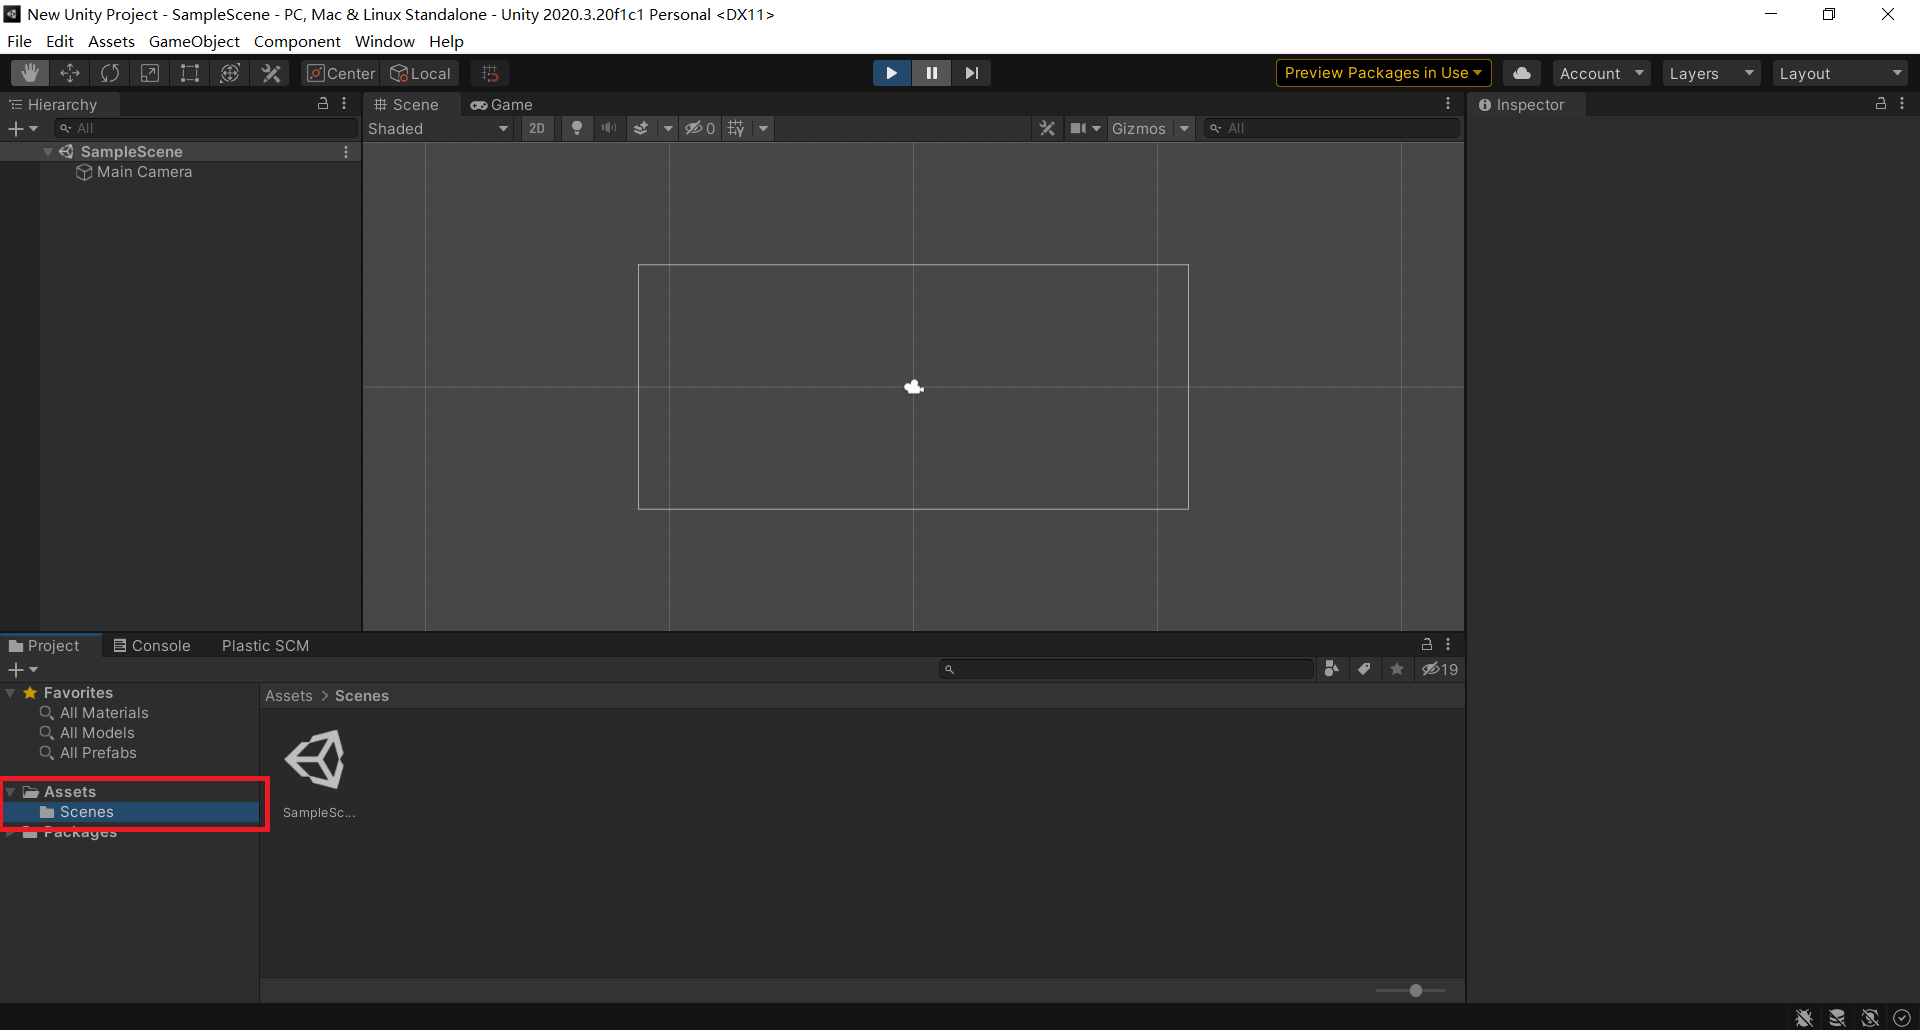1920x1030 pixels.
Task: Toggle scene audio mute
Action: pyautogui.click(x=608, y=128)
